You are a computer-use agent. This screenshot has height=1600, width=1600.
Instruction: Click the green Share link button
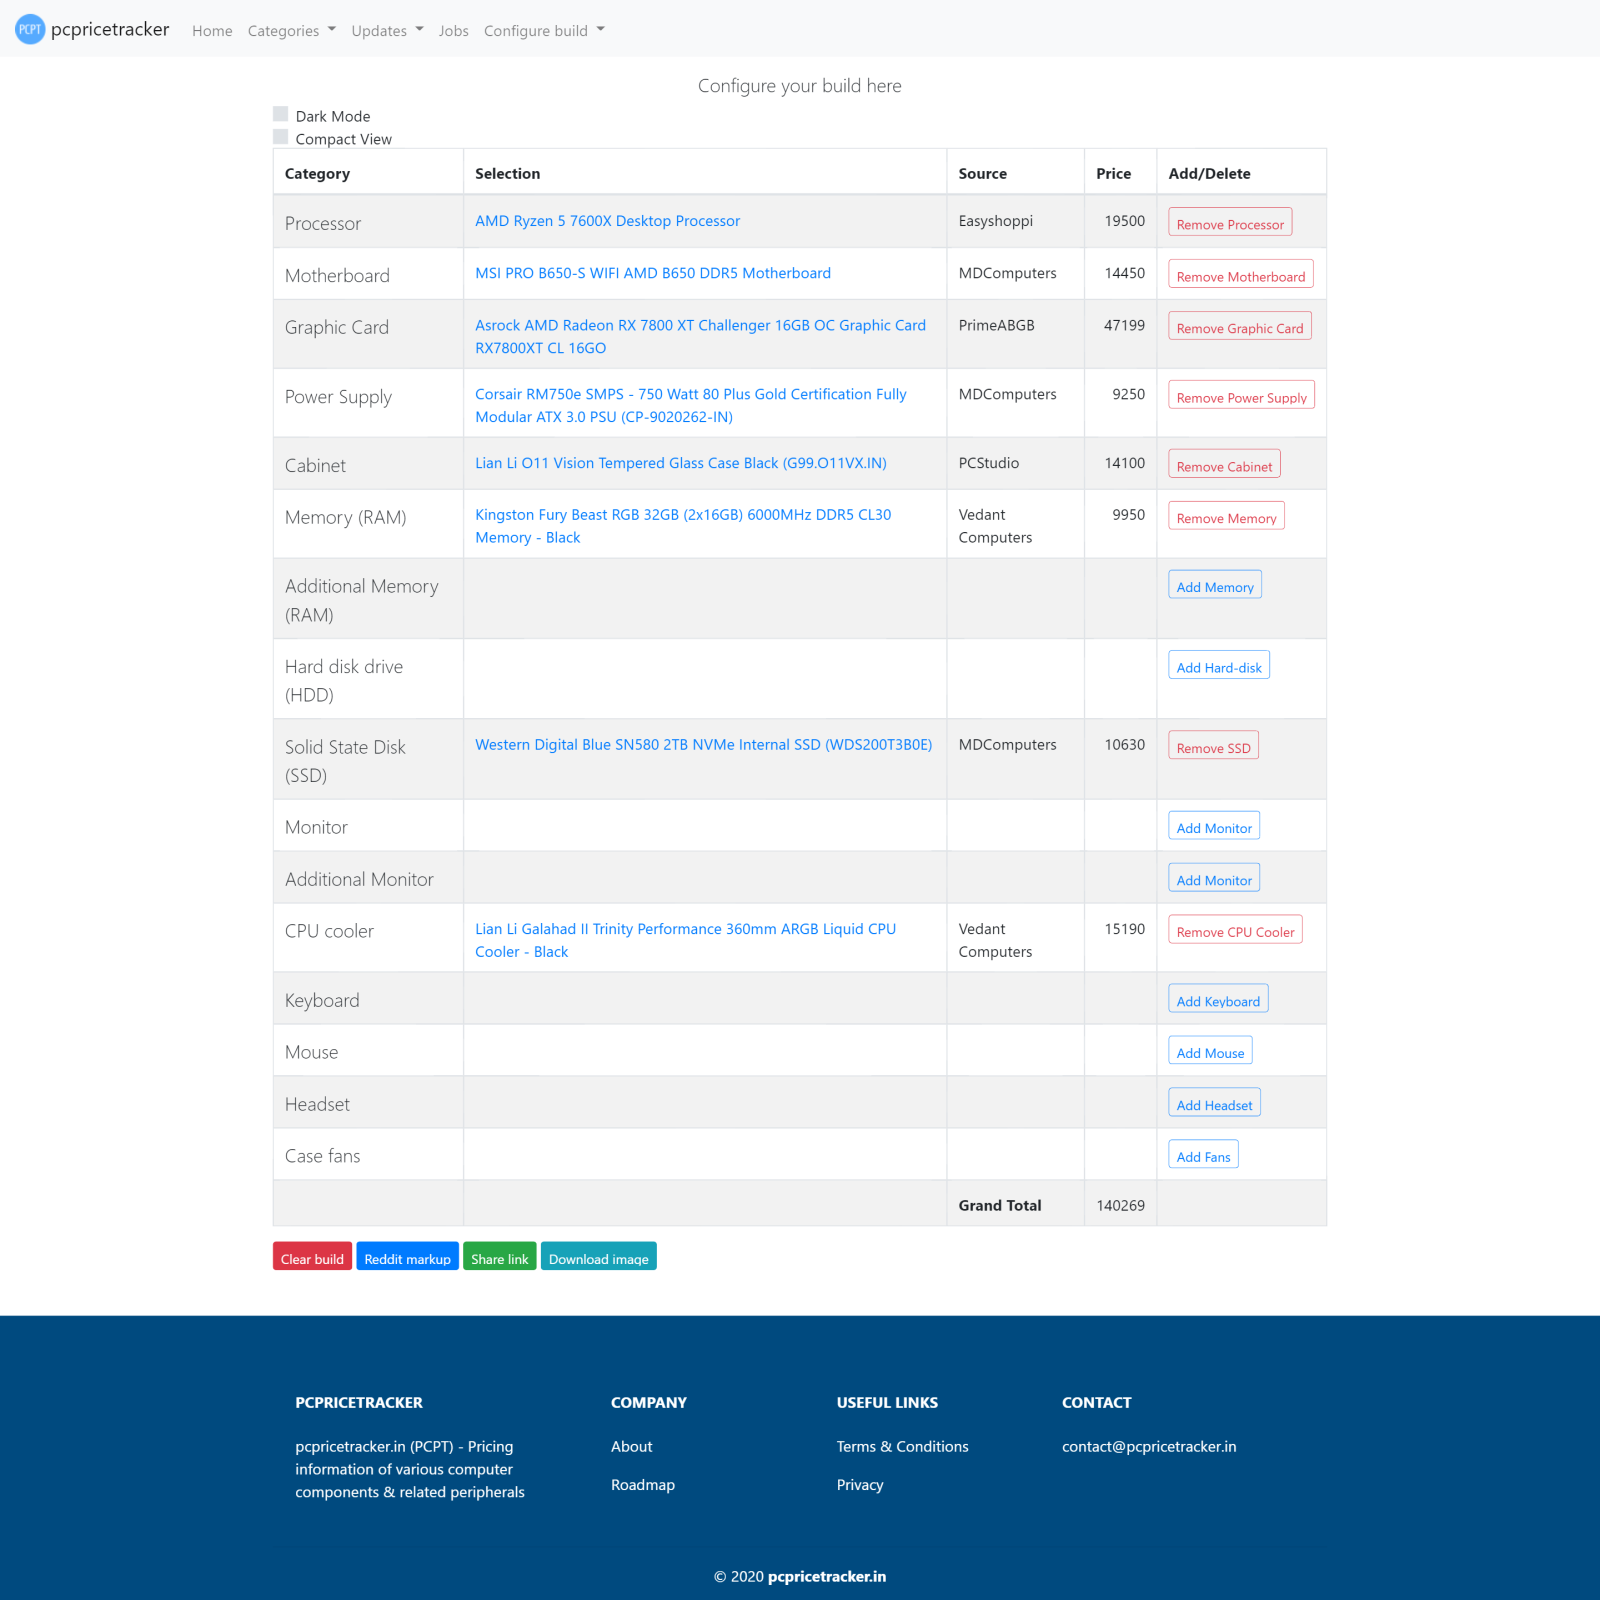(499, 1258)
